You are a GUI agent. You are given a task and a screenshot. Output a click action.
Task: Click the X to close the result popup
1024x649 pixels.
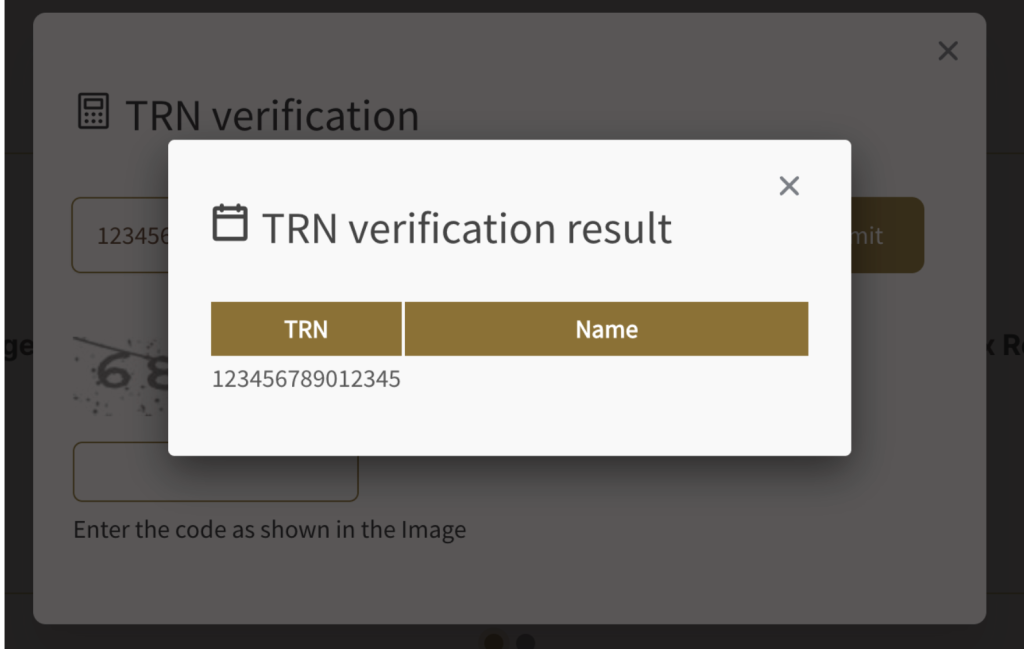coord(789,185)
